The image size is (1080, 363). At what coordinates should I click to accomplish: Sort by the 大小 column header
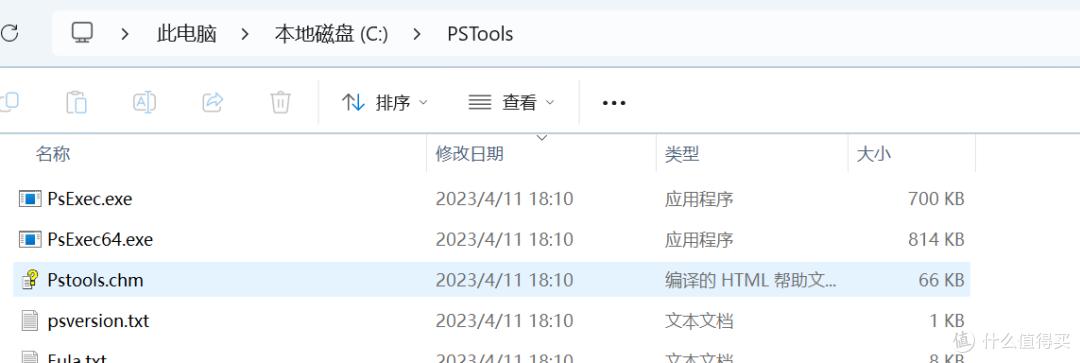pyautogui.click(x=873, y=154)
